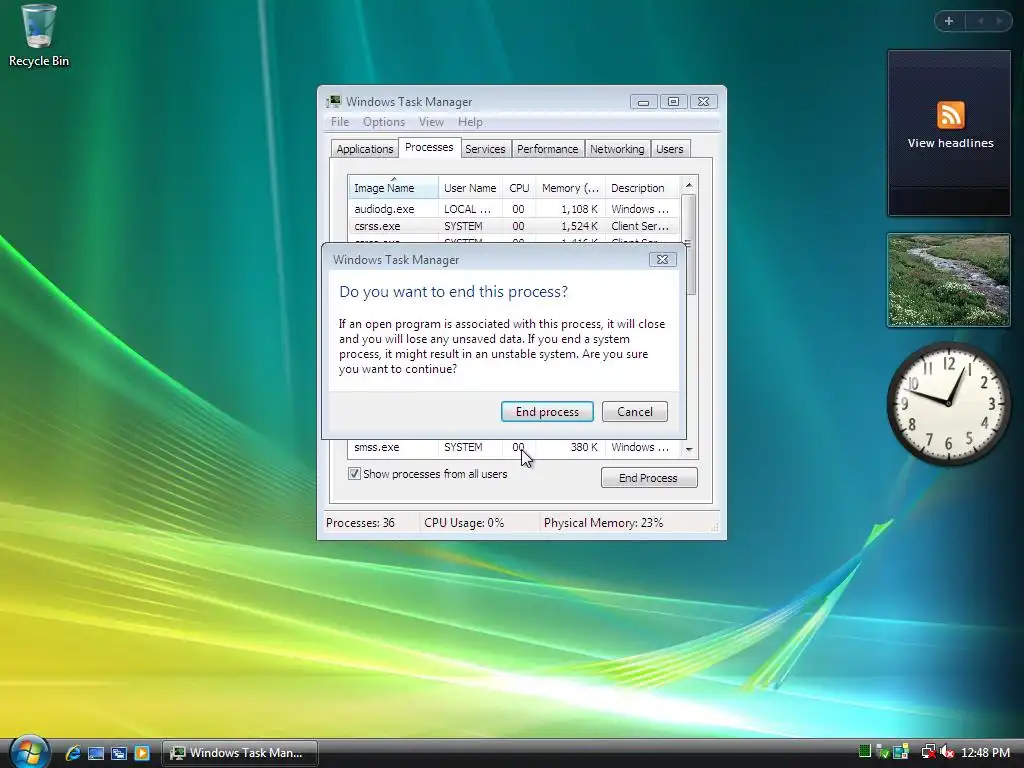Image resolution: width=1024 pixels, height=768 pixels.
Task: Sort by the Image Name column header
Action: pos(392,187)
